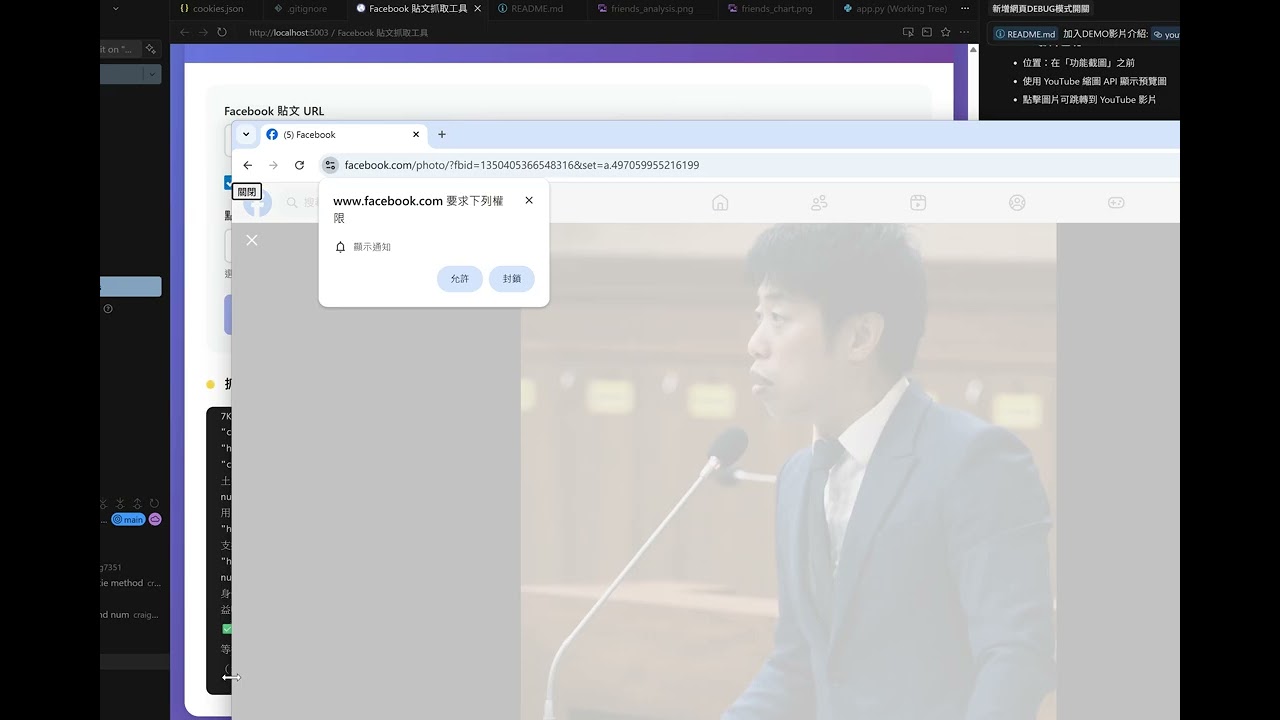Image resolution: width=1280 pixels, height=720 pixels.
Task: Click the 新增網頁DEBUG模式開關 chat title
Action: (1041, 8)
